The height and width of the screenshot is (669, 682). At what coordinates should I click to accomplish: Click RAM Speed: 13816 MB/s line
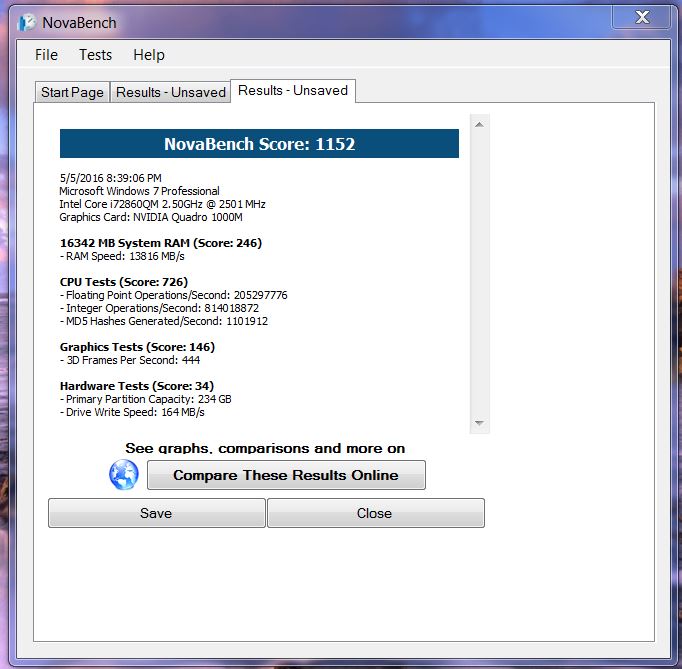coord(122,256)
